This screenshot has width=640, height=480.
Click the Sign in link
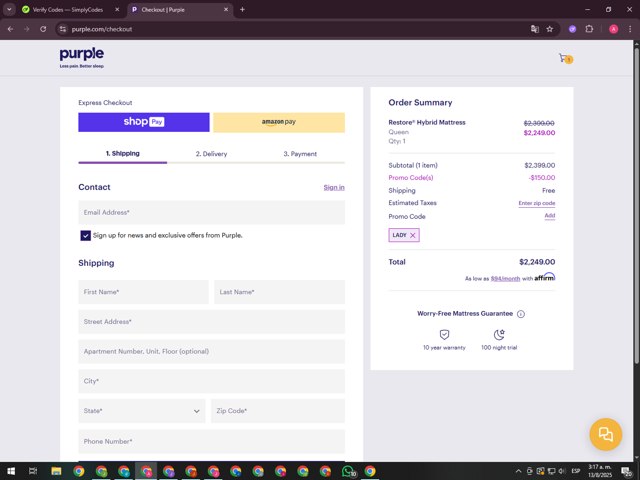[x=334, y=187]
